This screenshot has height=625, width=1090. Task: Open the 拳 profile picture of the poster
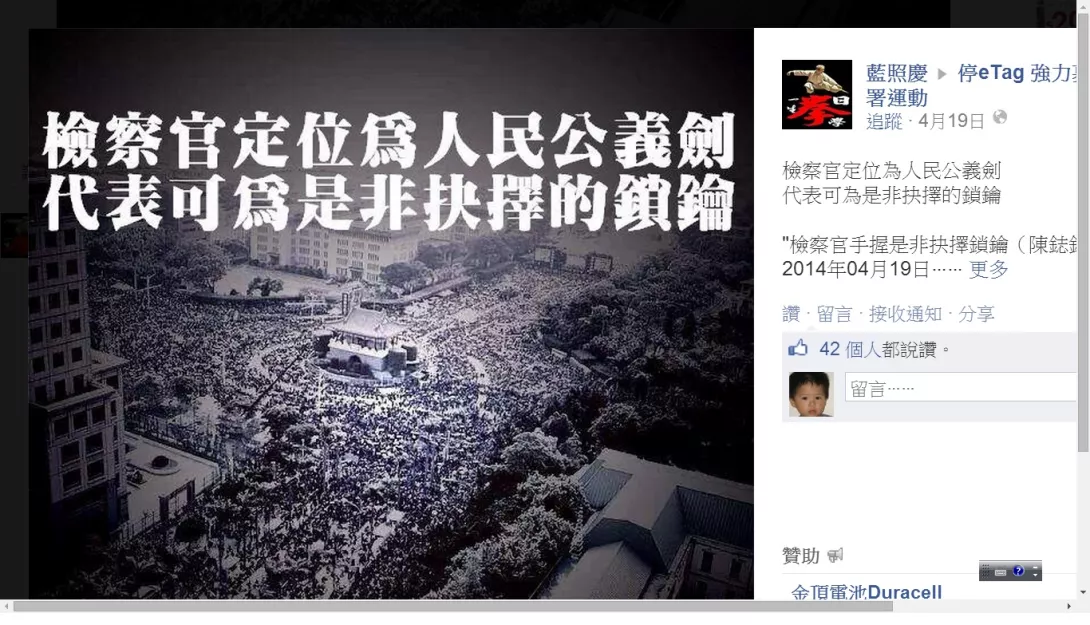[x=817, y=95]
